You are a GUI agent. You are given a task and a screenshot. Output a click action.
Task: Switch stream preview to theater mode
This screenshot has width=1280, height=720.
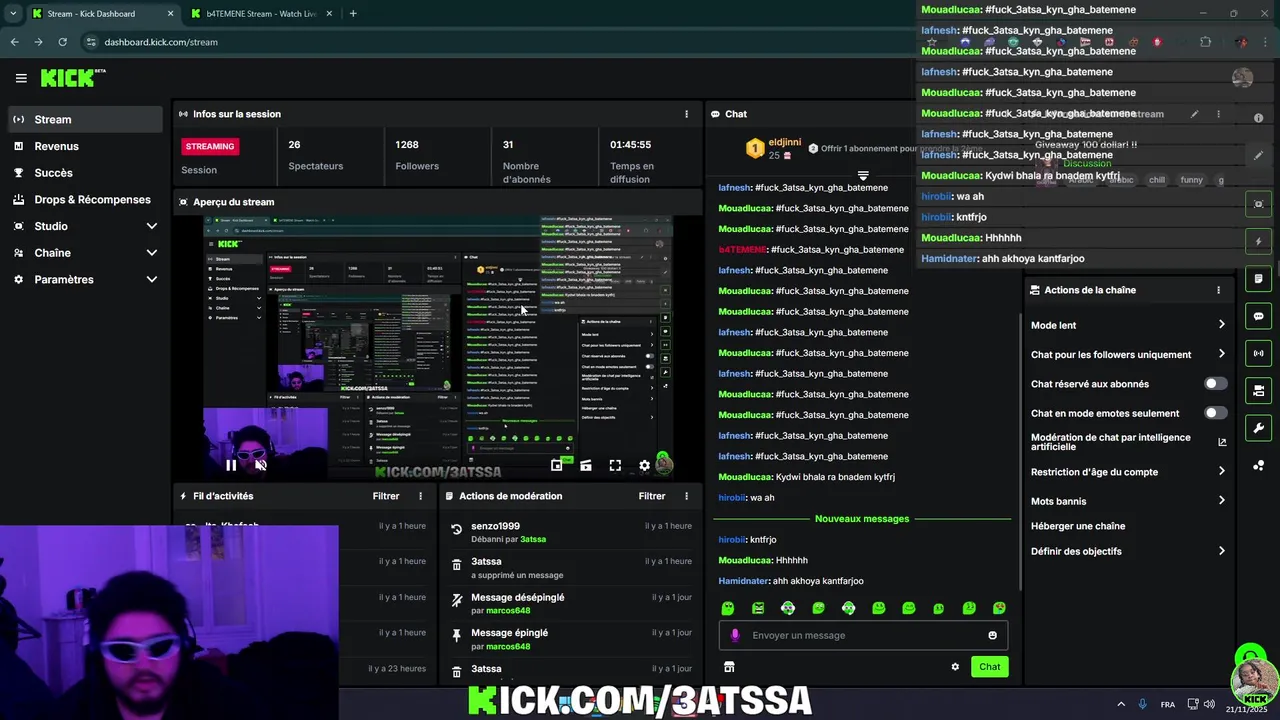(586, 465)
